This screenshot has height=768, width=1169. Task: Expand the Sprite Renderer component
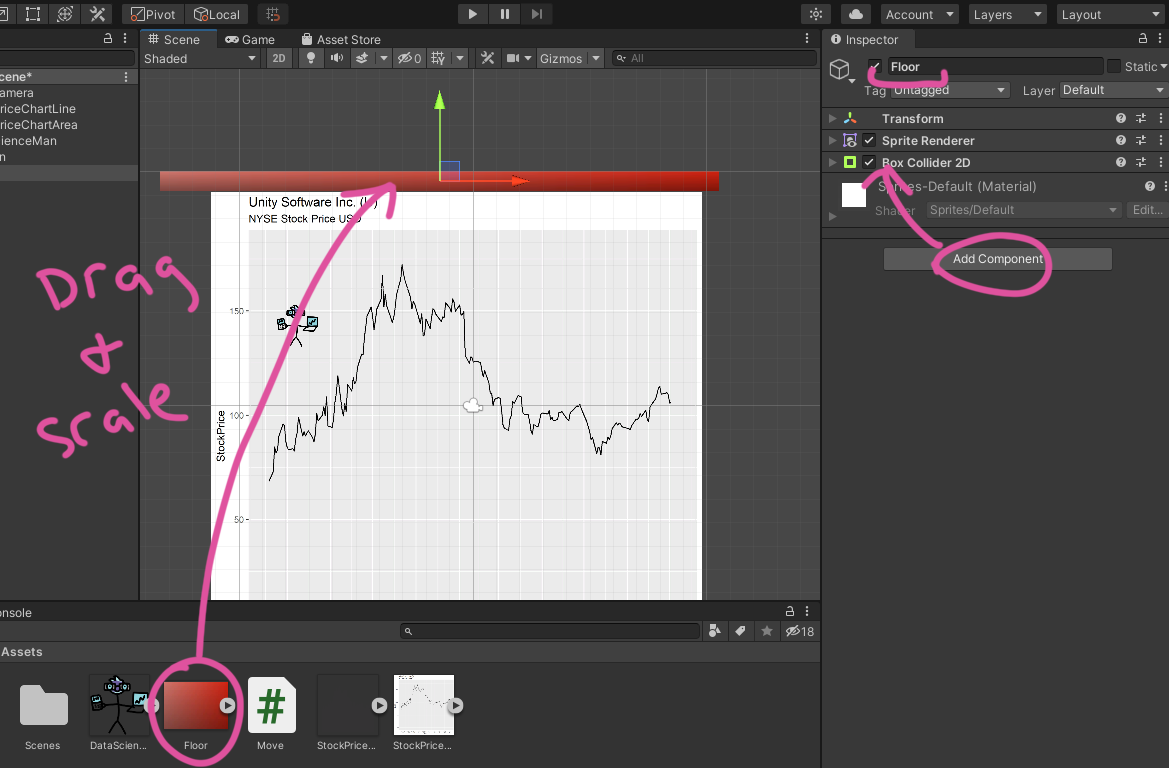tap(832, 140)
